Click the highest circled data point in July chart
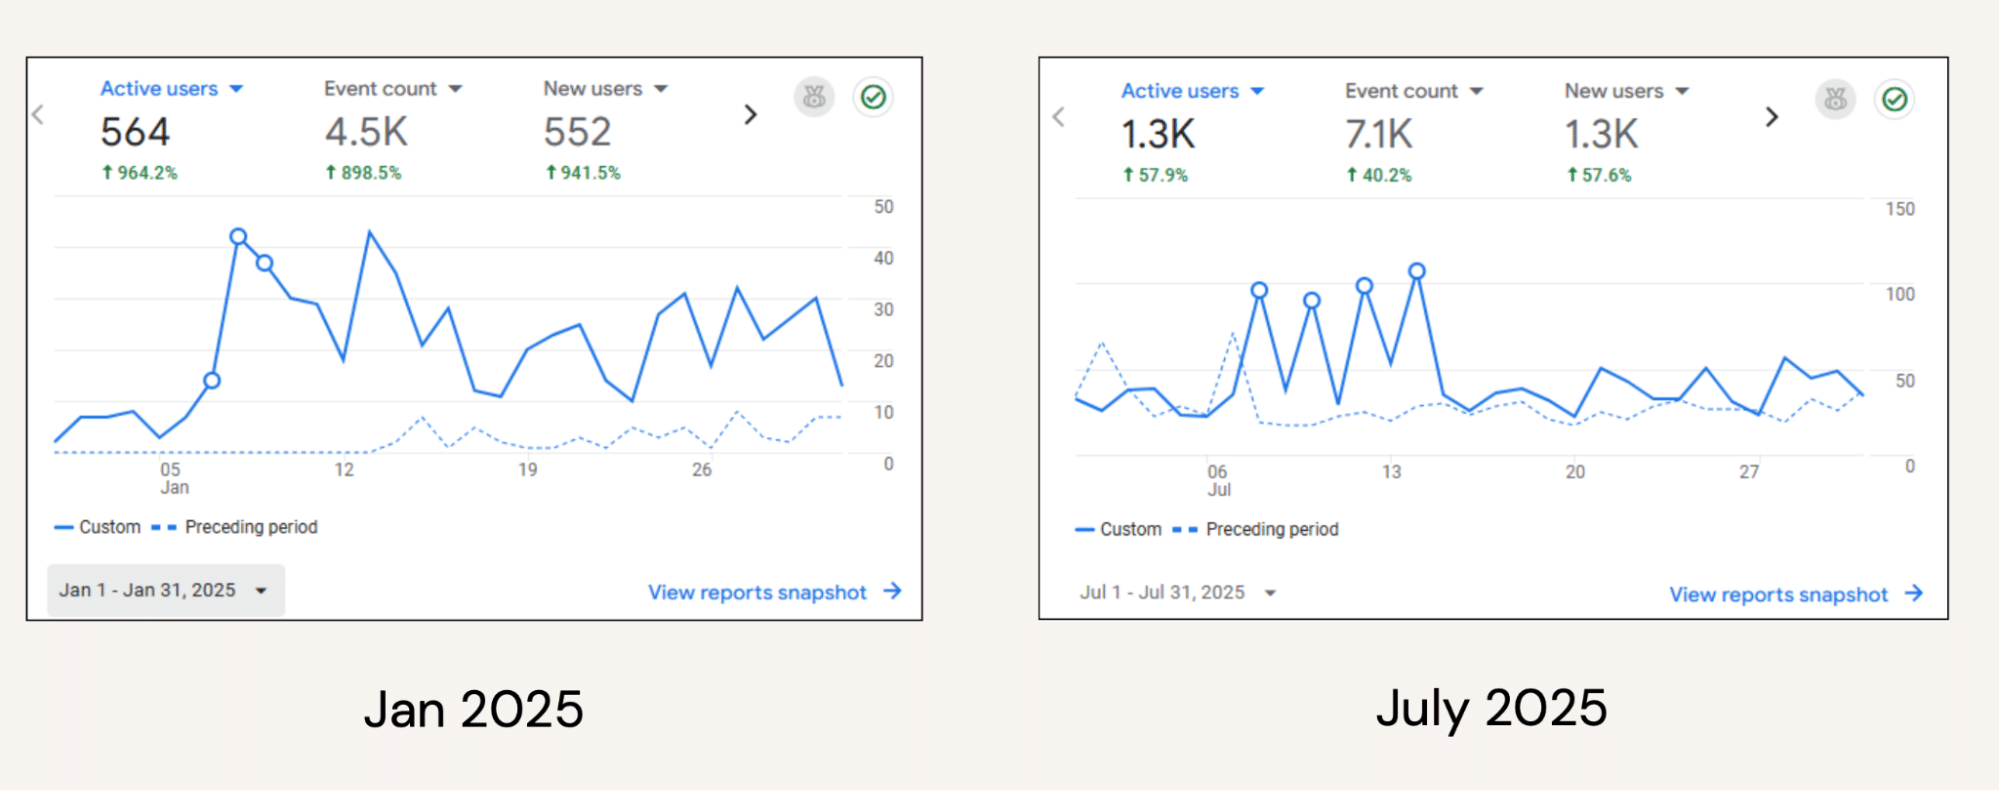 pos(1416,271)
